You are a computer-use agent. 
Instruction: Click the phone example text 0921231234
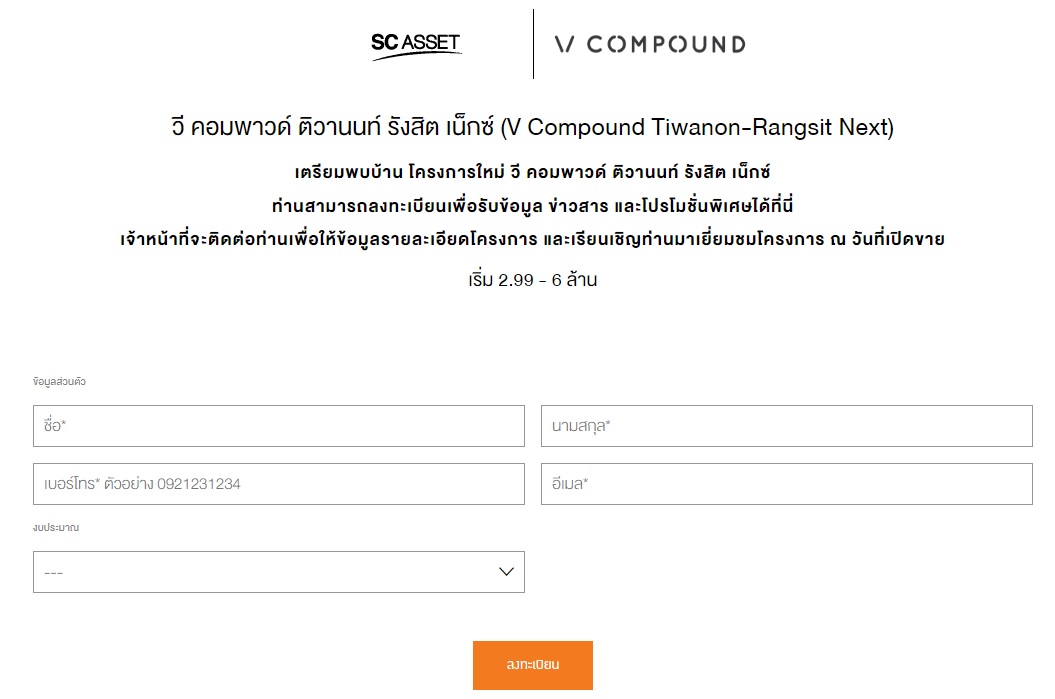[199, 484]
